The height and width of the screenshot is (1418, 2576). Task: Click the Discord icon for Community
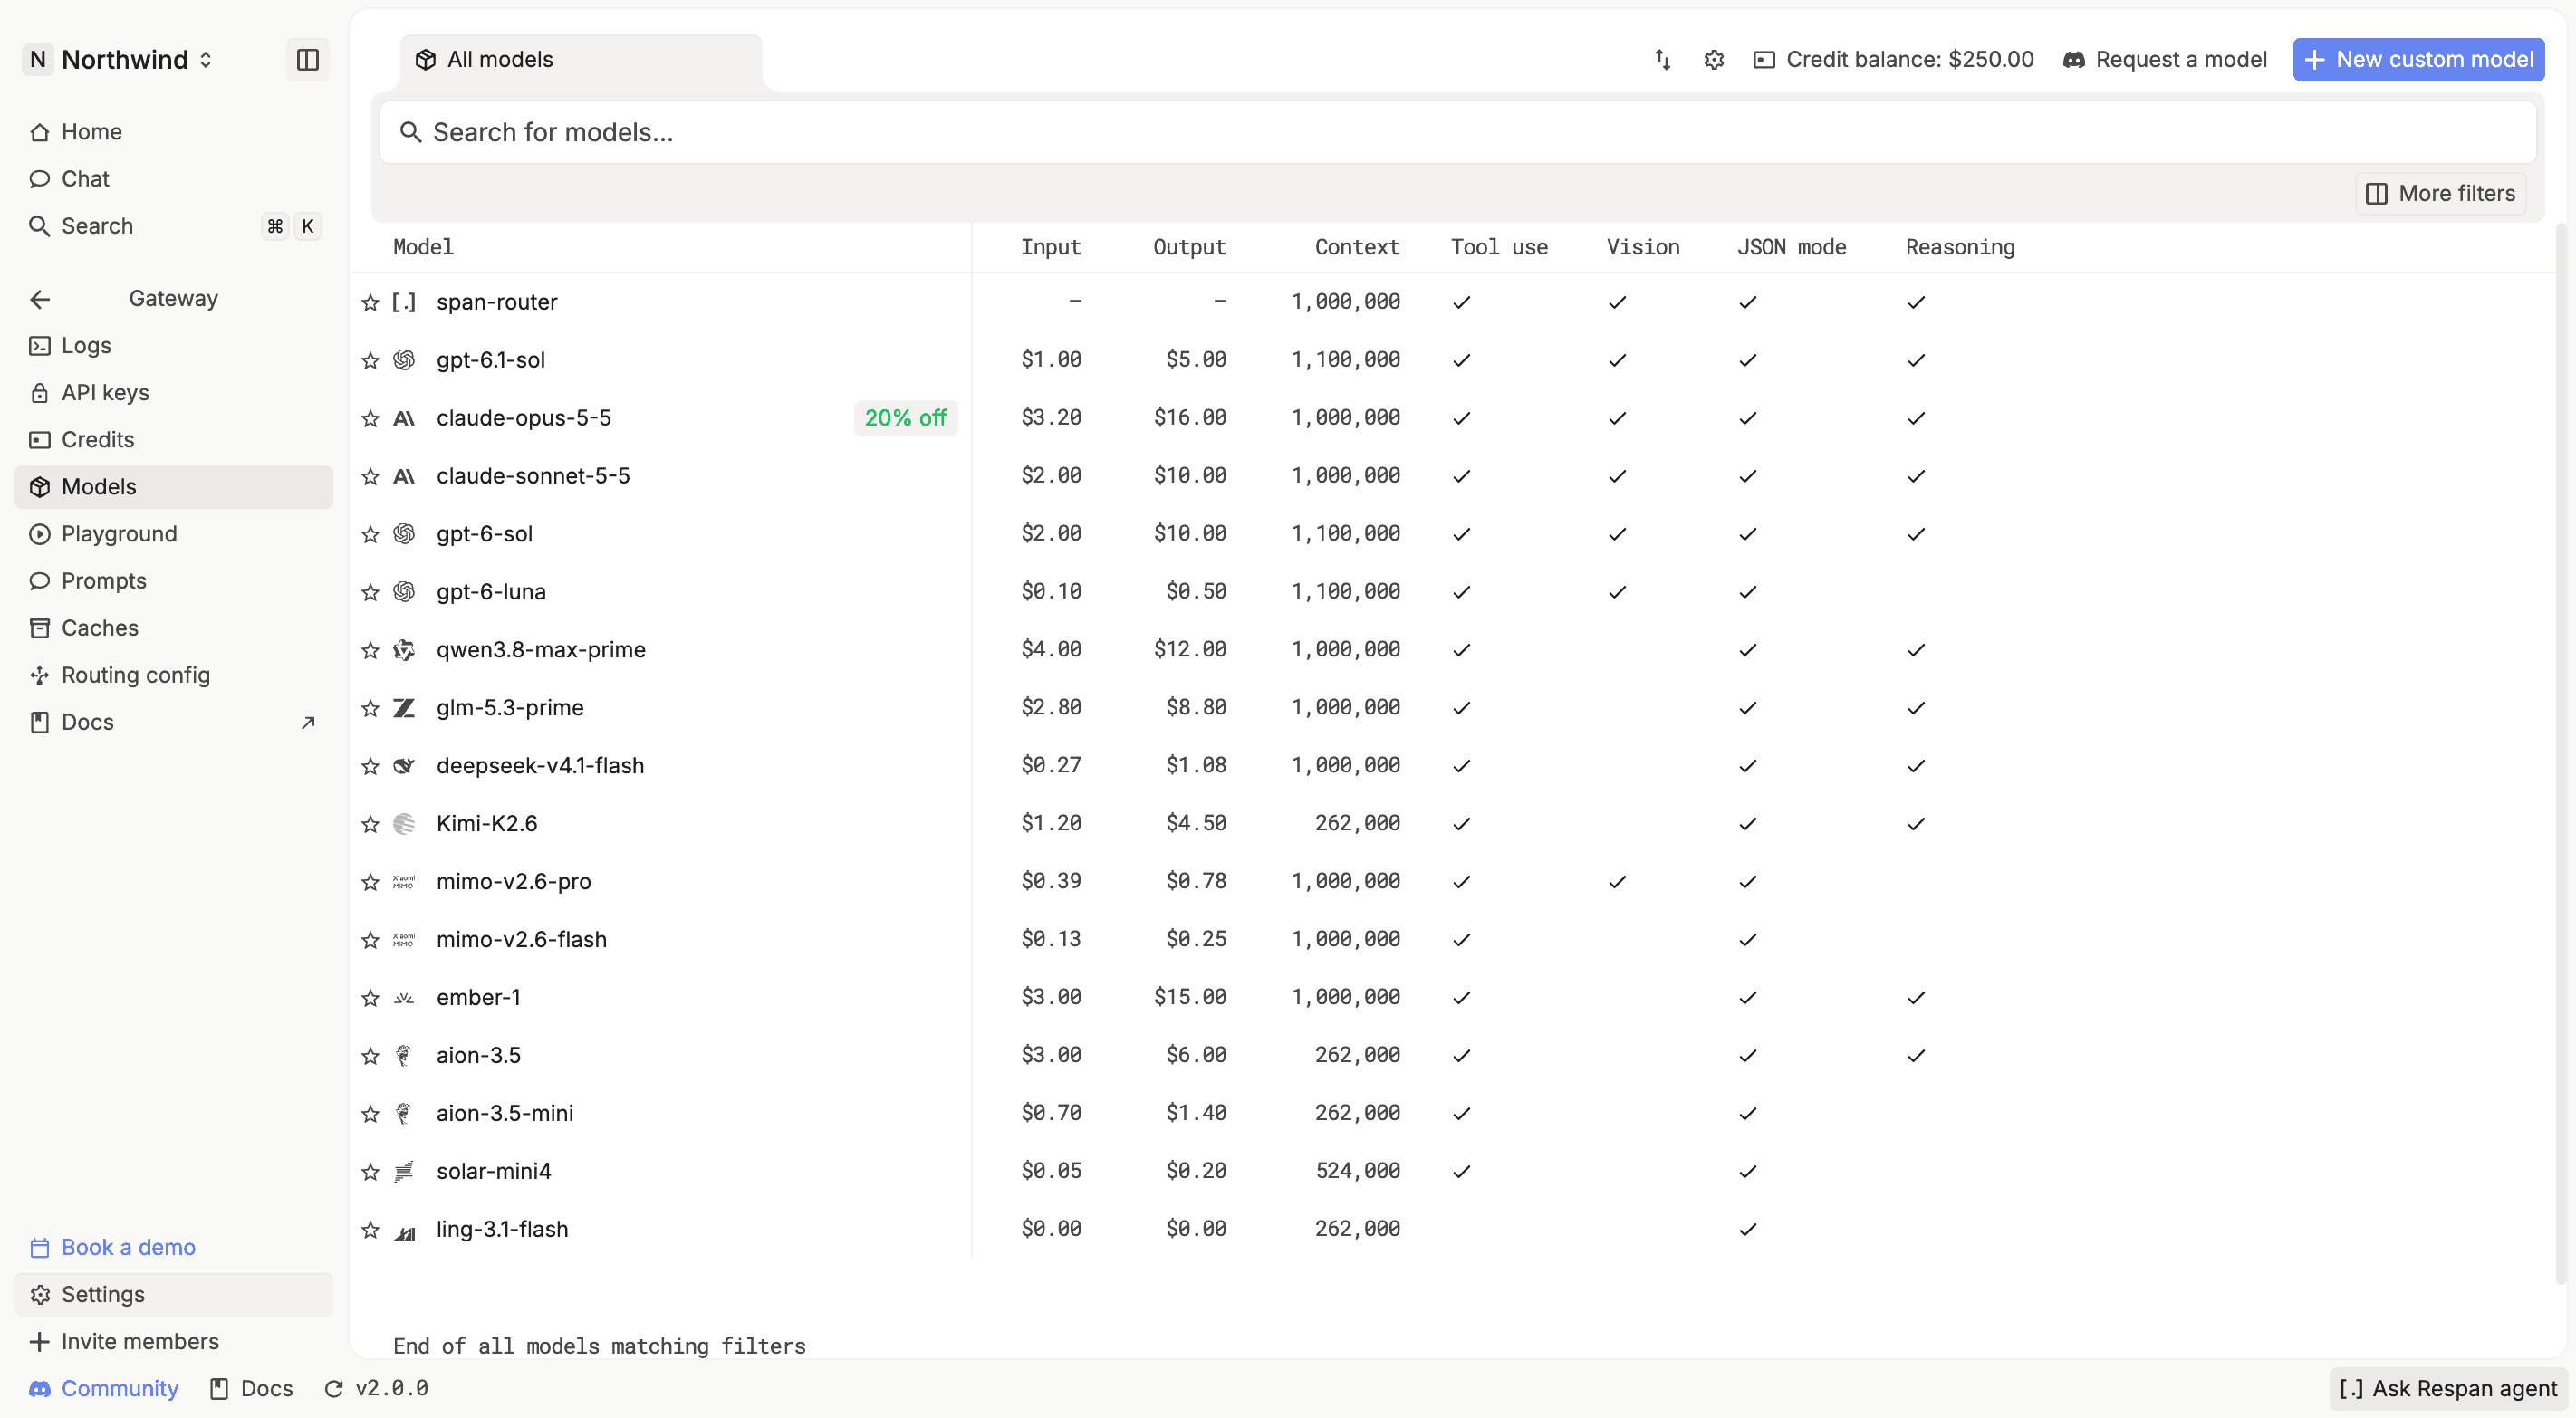tap(40, 1389)
